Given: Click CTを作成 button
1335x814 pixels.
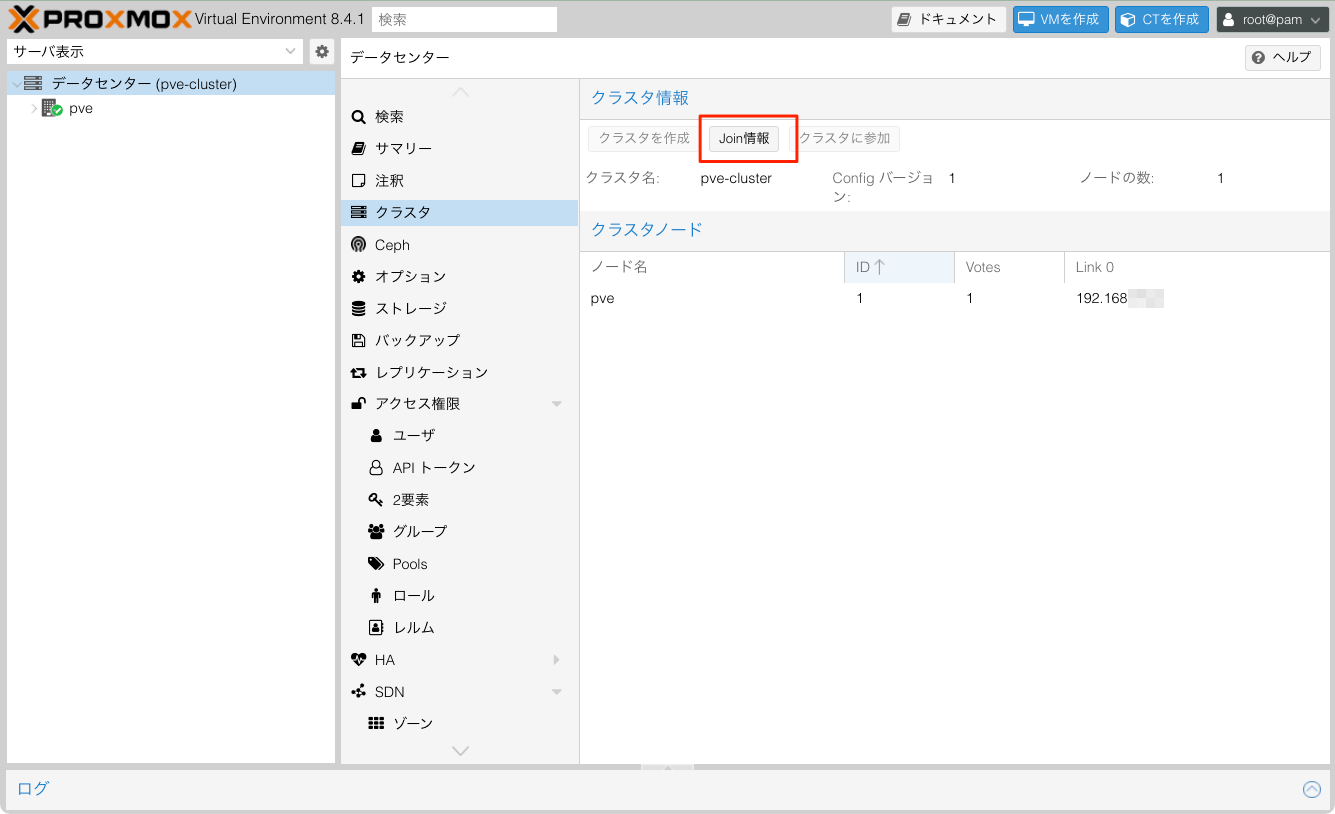Looking at the screenshot, I should (x=1162, y=19).
